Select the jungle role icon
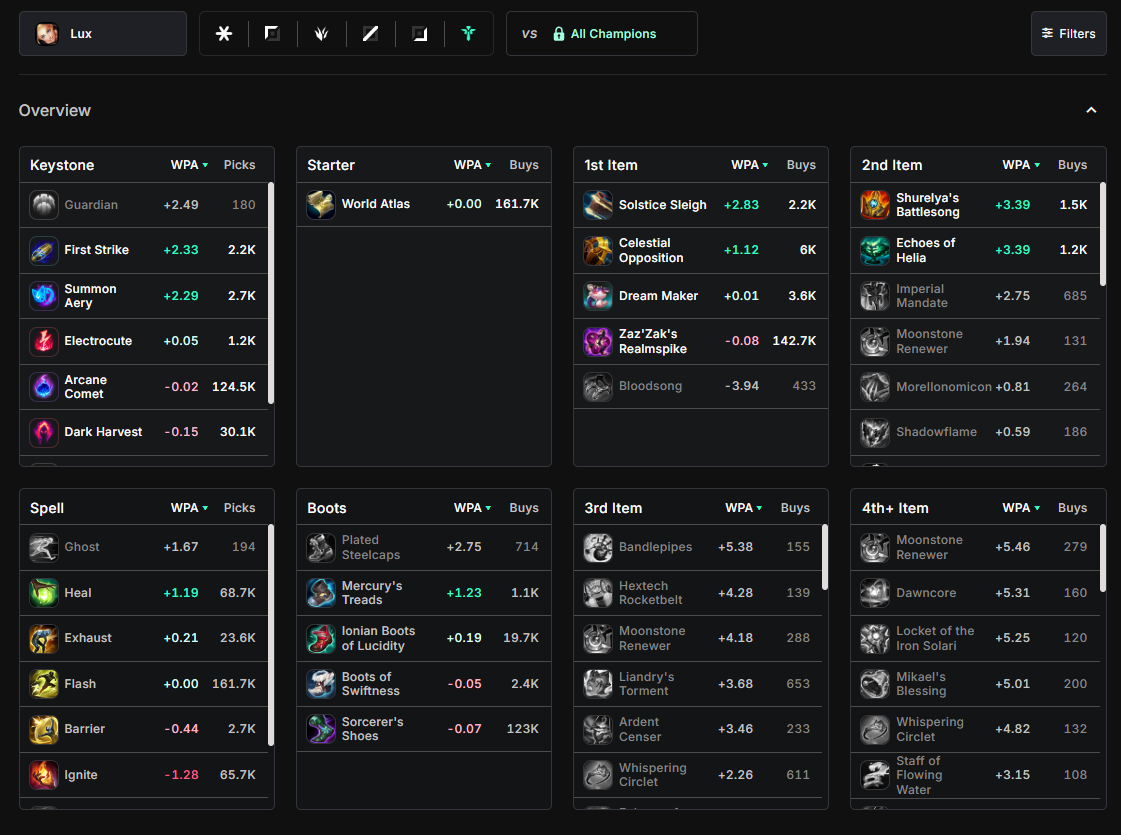Viewport: 1121px width, 835px height. pyautogui.click(x=322, y=34)
